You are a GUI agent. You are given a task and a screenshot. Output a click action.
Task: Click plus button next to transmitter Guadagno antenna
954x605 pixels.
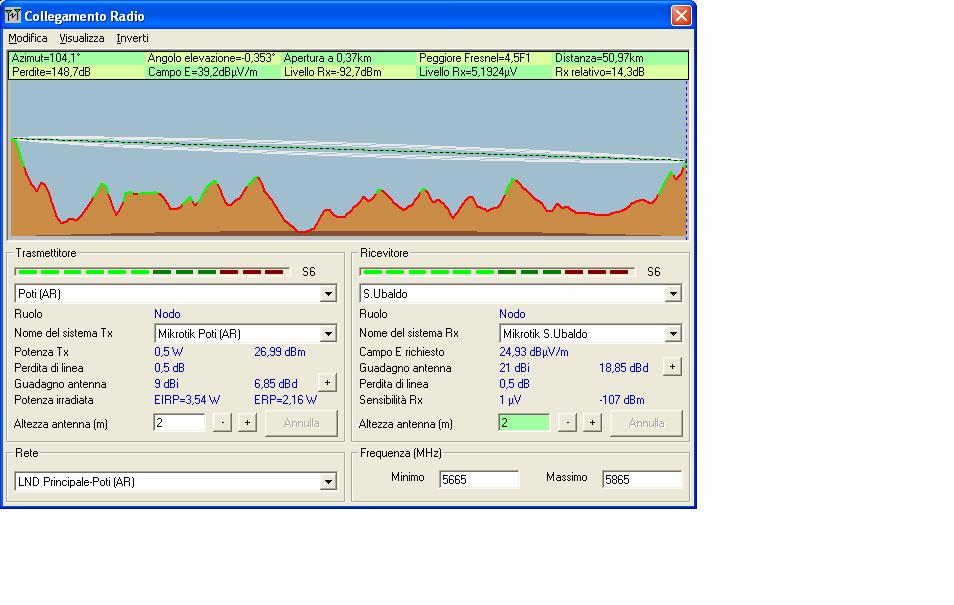(x=327, y=382)
